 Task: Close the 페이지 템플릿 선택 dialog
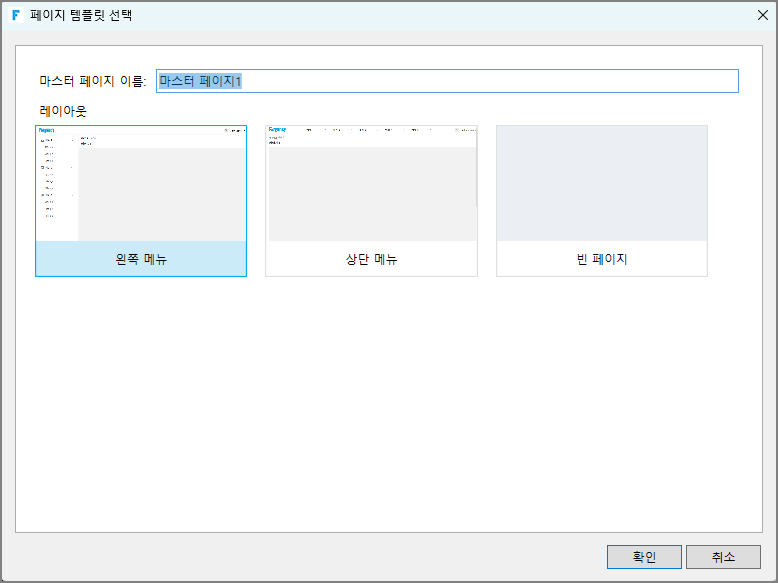coord(761,15)
